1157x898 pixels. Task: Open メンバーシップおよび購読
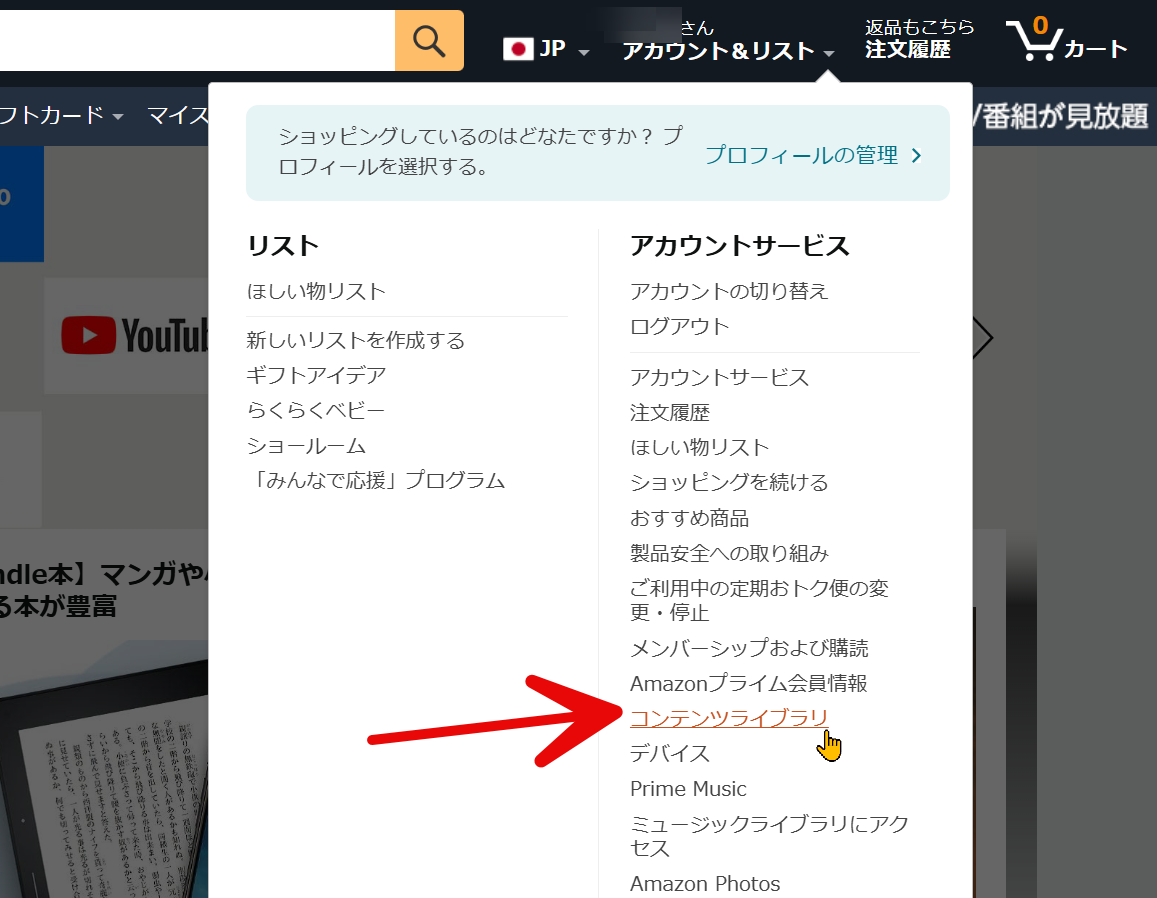[x=749, y=648]
